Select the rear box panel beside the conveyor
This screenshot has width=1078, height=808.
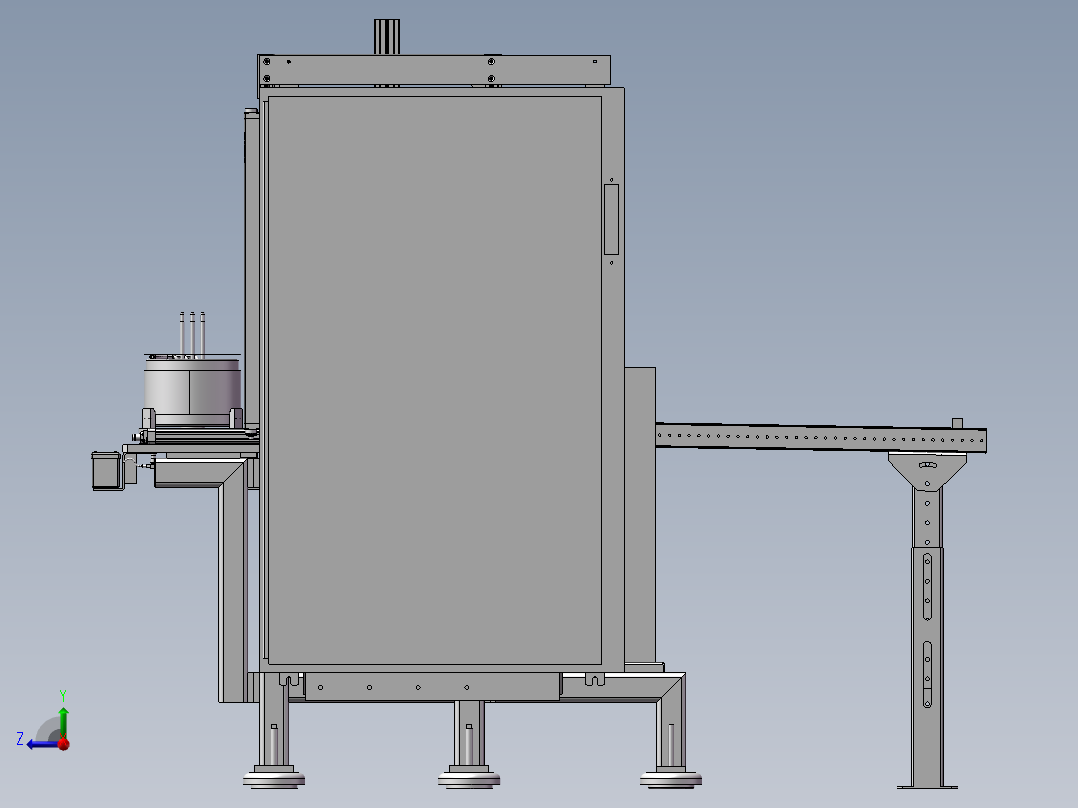pyautogui.click(x=640, y=516)
